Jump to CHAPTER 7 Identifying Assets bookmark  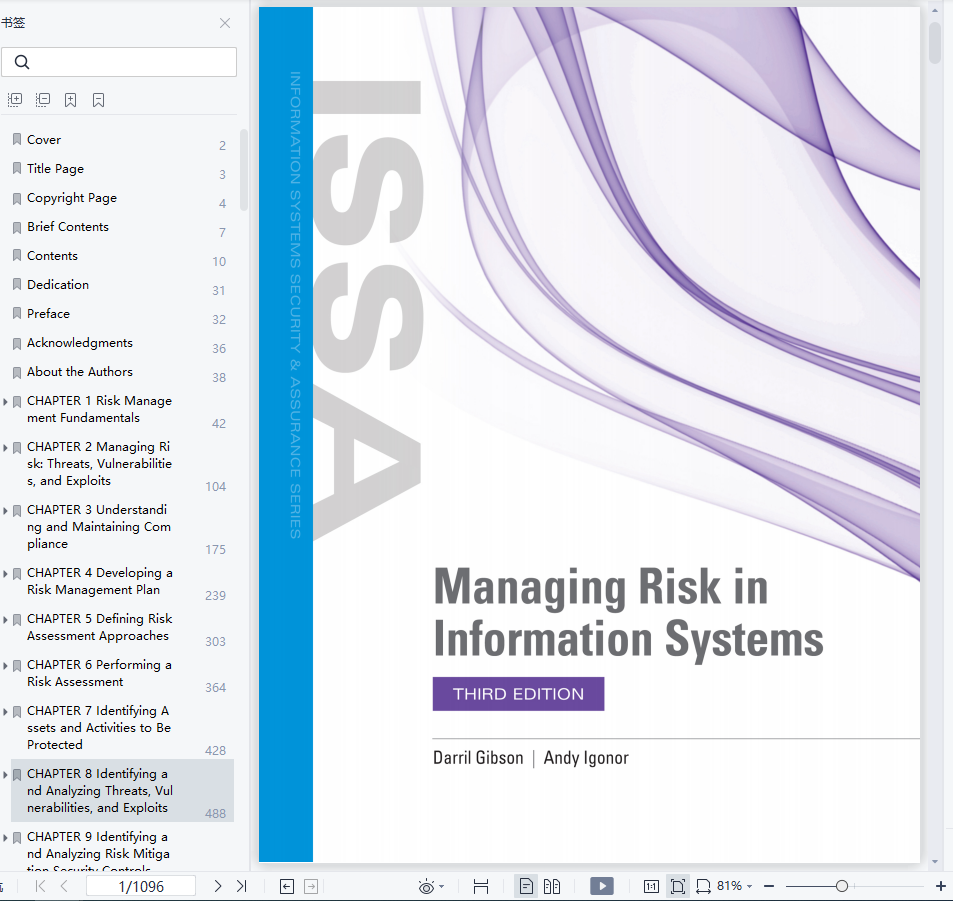pos(99,728)
